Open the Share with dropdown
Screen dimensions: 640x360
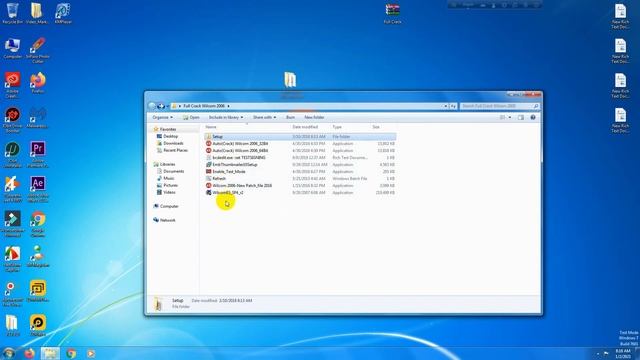264,118
